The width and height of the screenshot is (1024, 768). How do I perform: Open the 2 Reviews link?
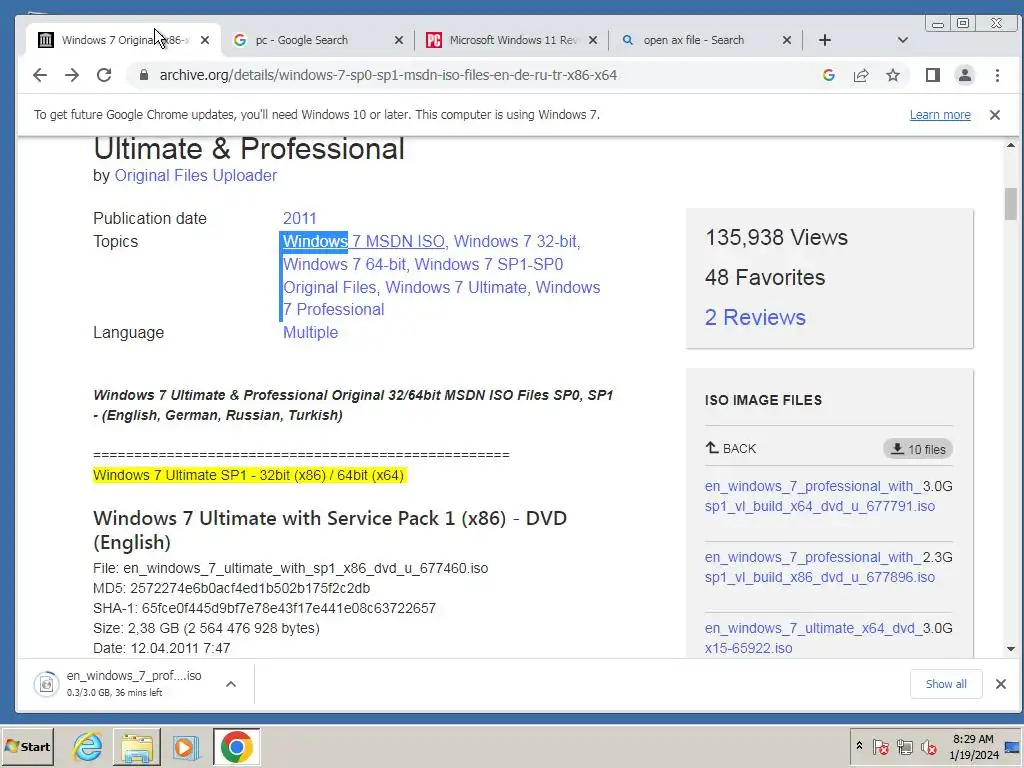[x=755, y=317]
